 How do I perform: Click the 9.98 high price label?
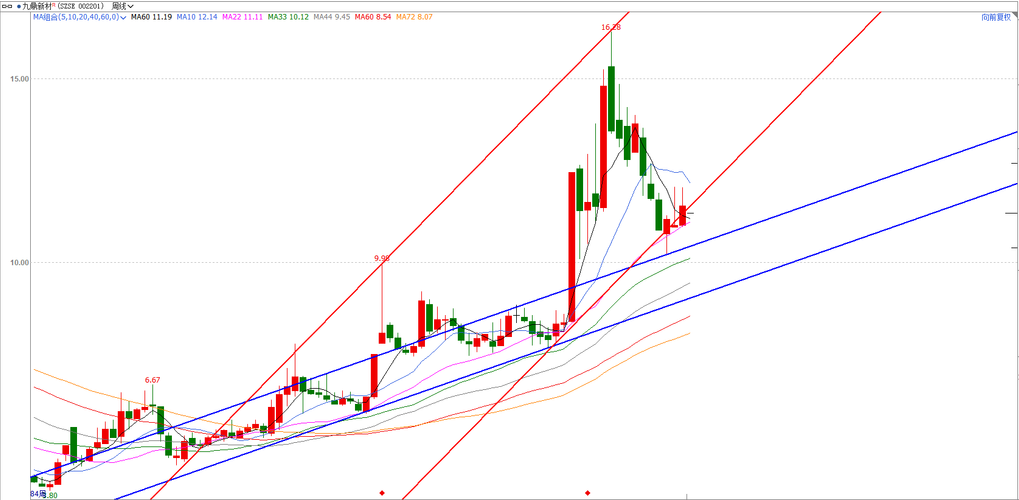[381, 258]
